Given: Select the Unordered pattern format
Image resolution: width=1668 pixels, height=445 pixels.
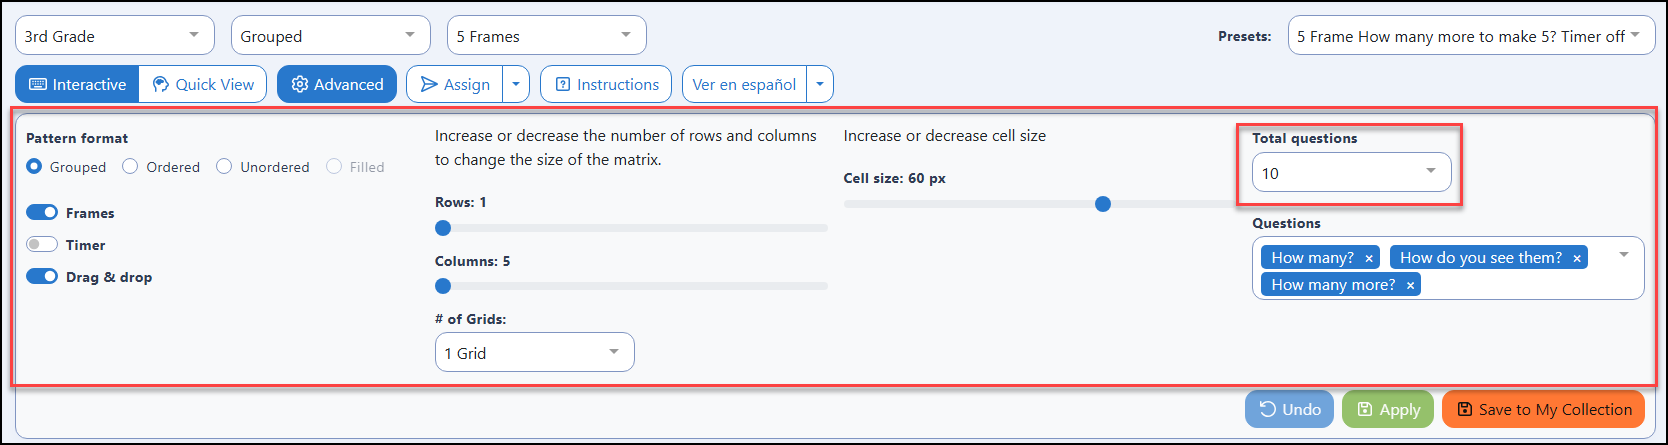Looking at the screenshot, I should (224, 166).
